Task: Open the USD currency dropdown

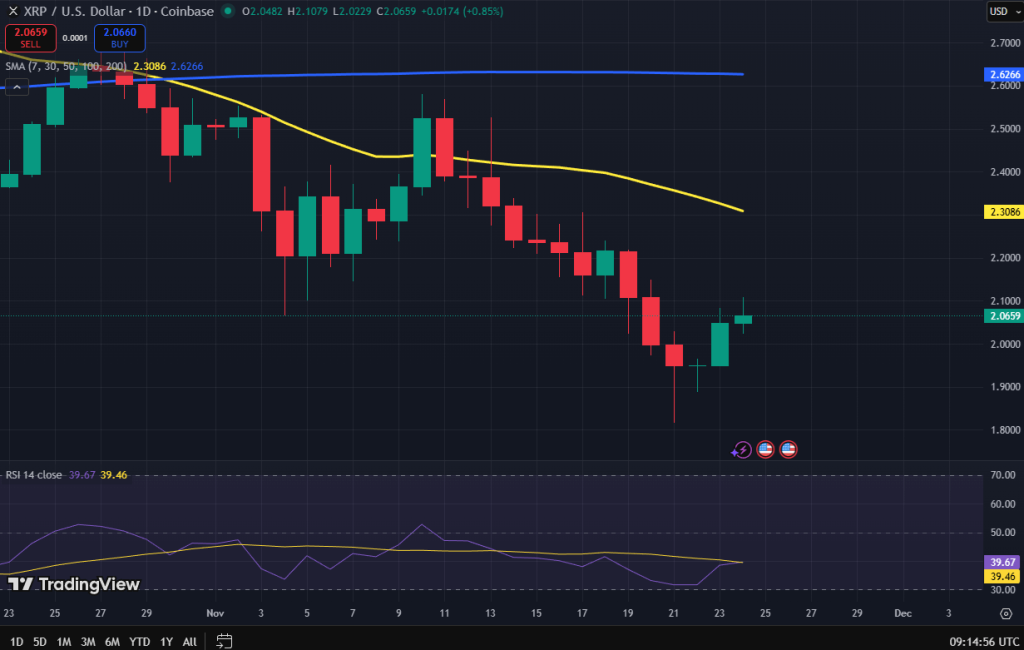Action: click(1000, 11)
